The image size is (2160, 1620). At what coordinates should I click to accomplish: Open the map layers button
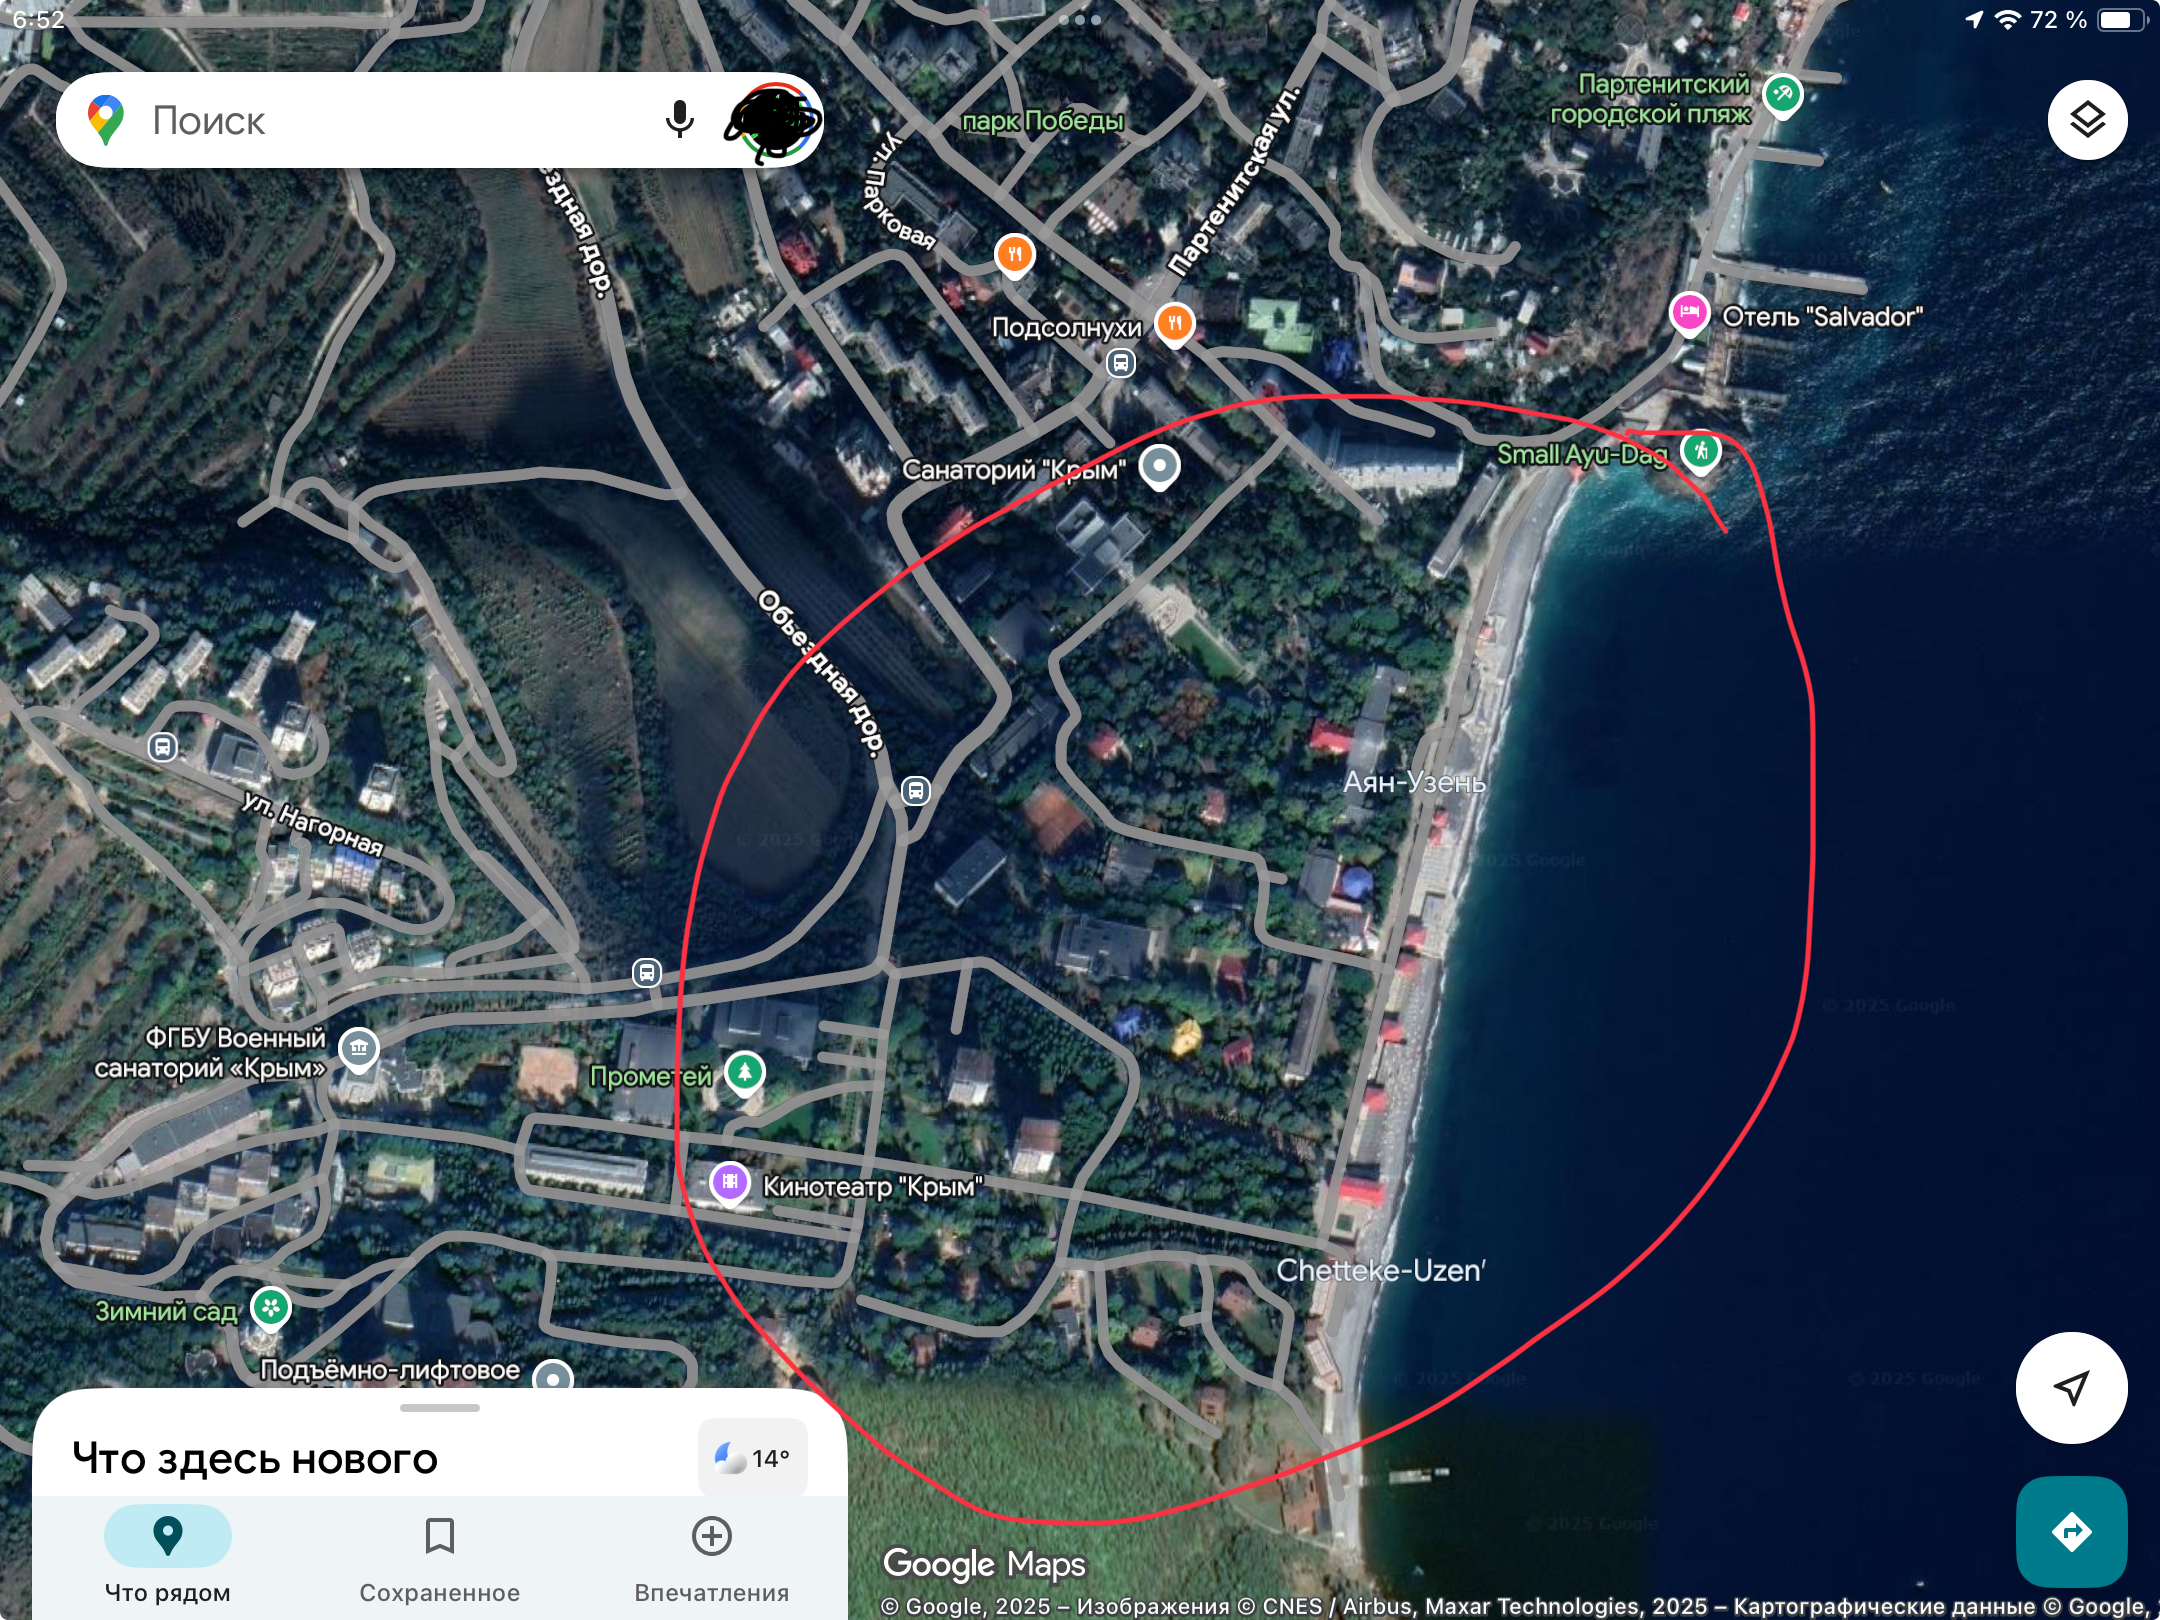coord(2087,120)
